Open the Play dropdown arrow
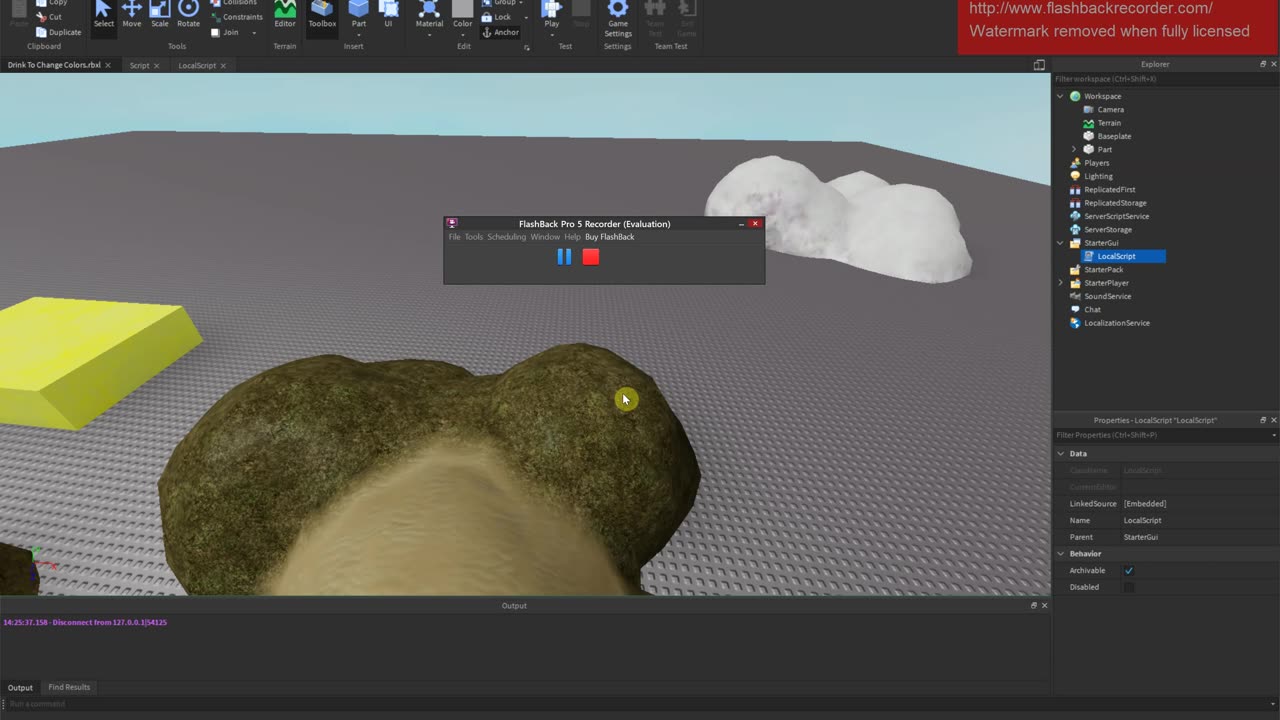The height and width of the screenshot is (720, 1280). [x=551, y=34]
